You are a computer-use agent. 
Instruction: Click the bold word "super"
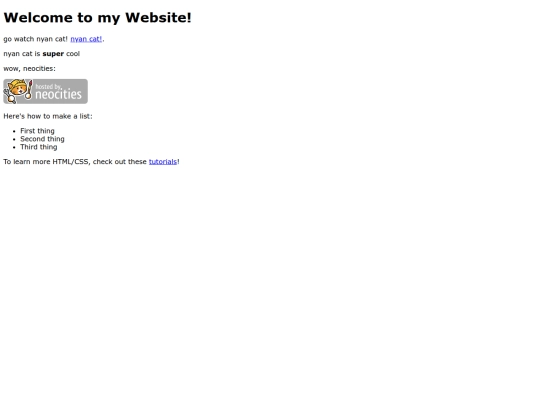tap(53, 54)
